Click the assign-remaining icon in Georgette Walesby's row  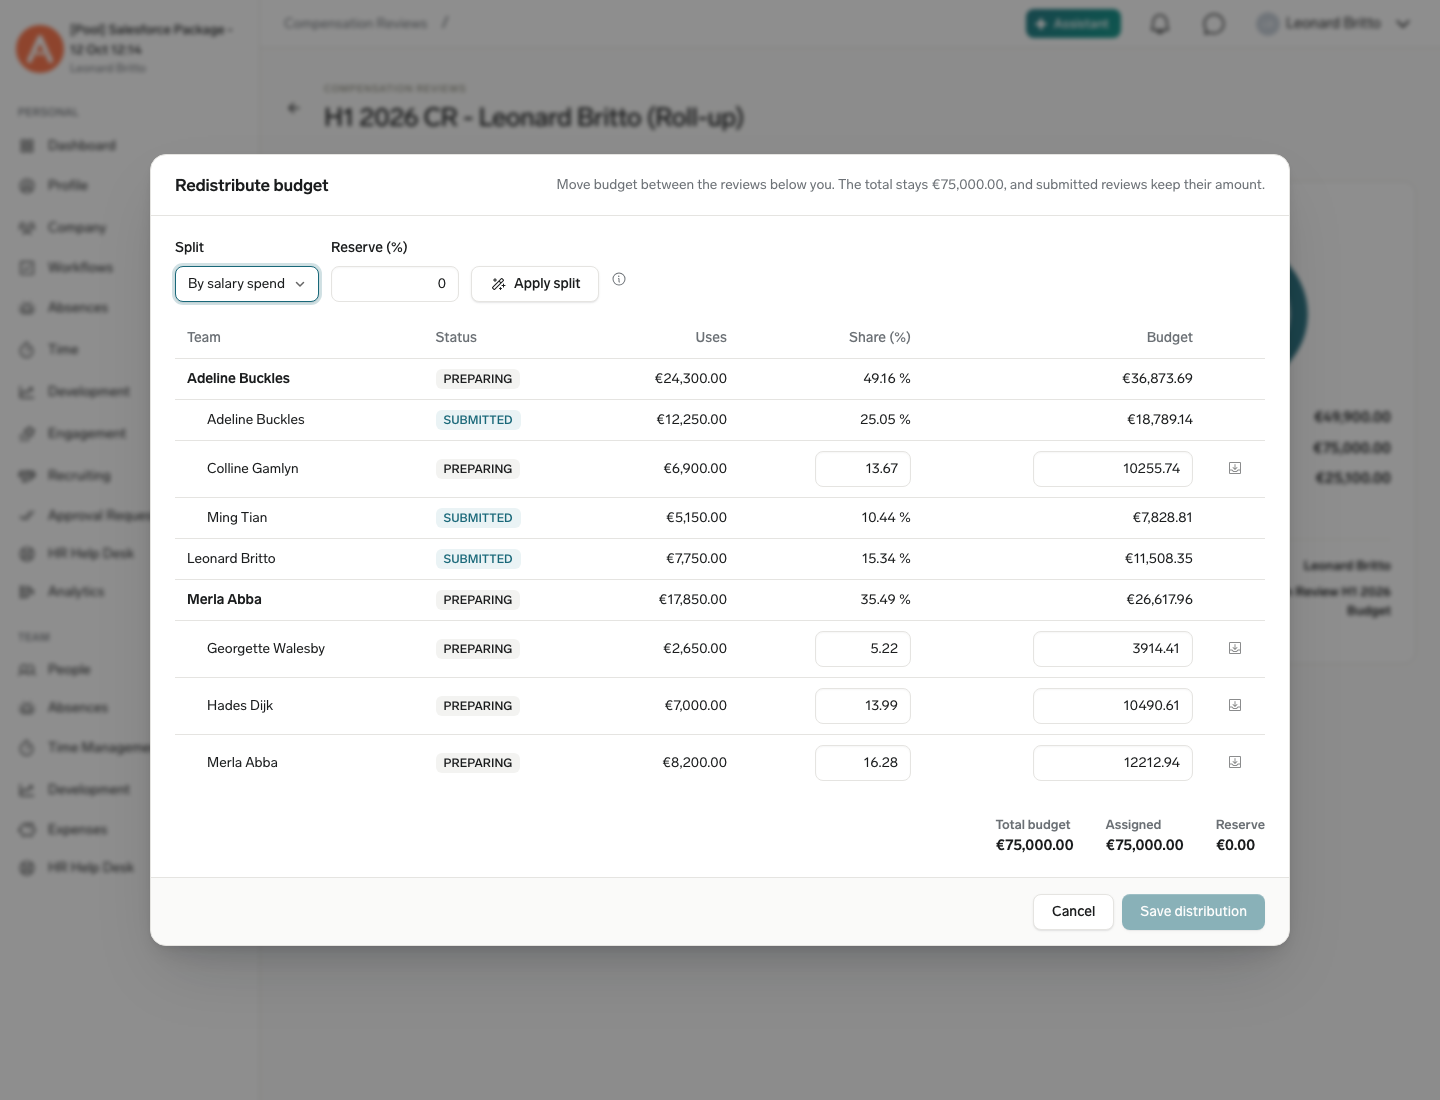click(x=1235, y=648)
